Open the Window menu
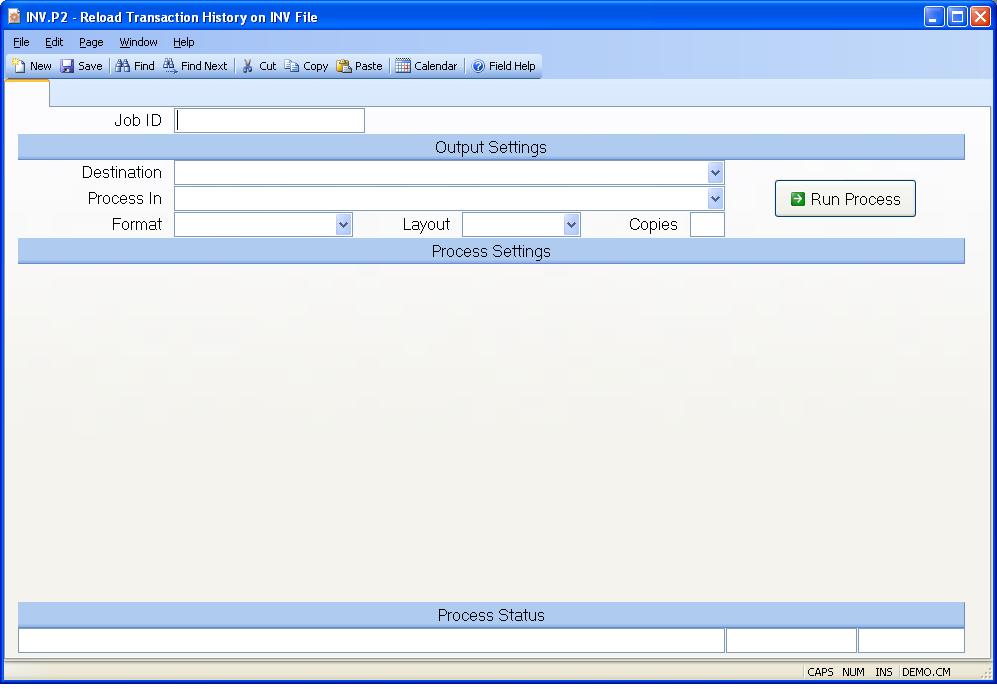 click(x=138, y=42)
